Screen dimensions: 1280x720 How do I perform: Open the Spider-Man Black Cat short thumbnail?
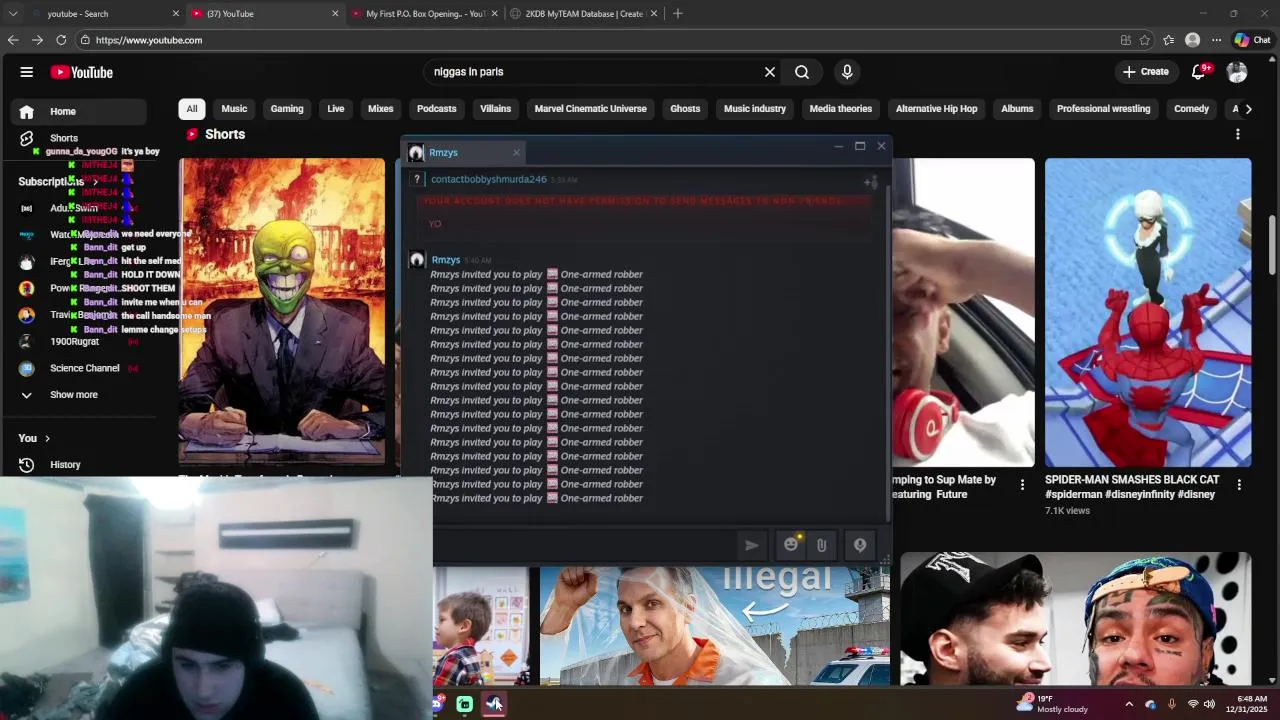(1148, 312)
